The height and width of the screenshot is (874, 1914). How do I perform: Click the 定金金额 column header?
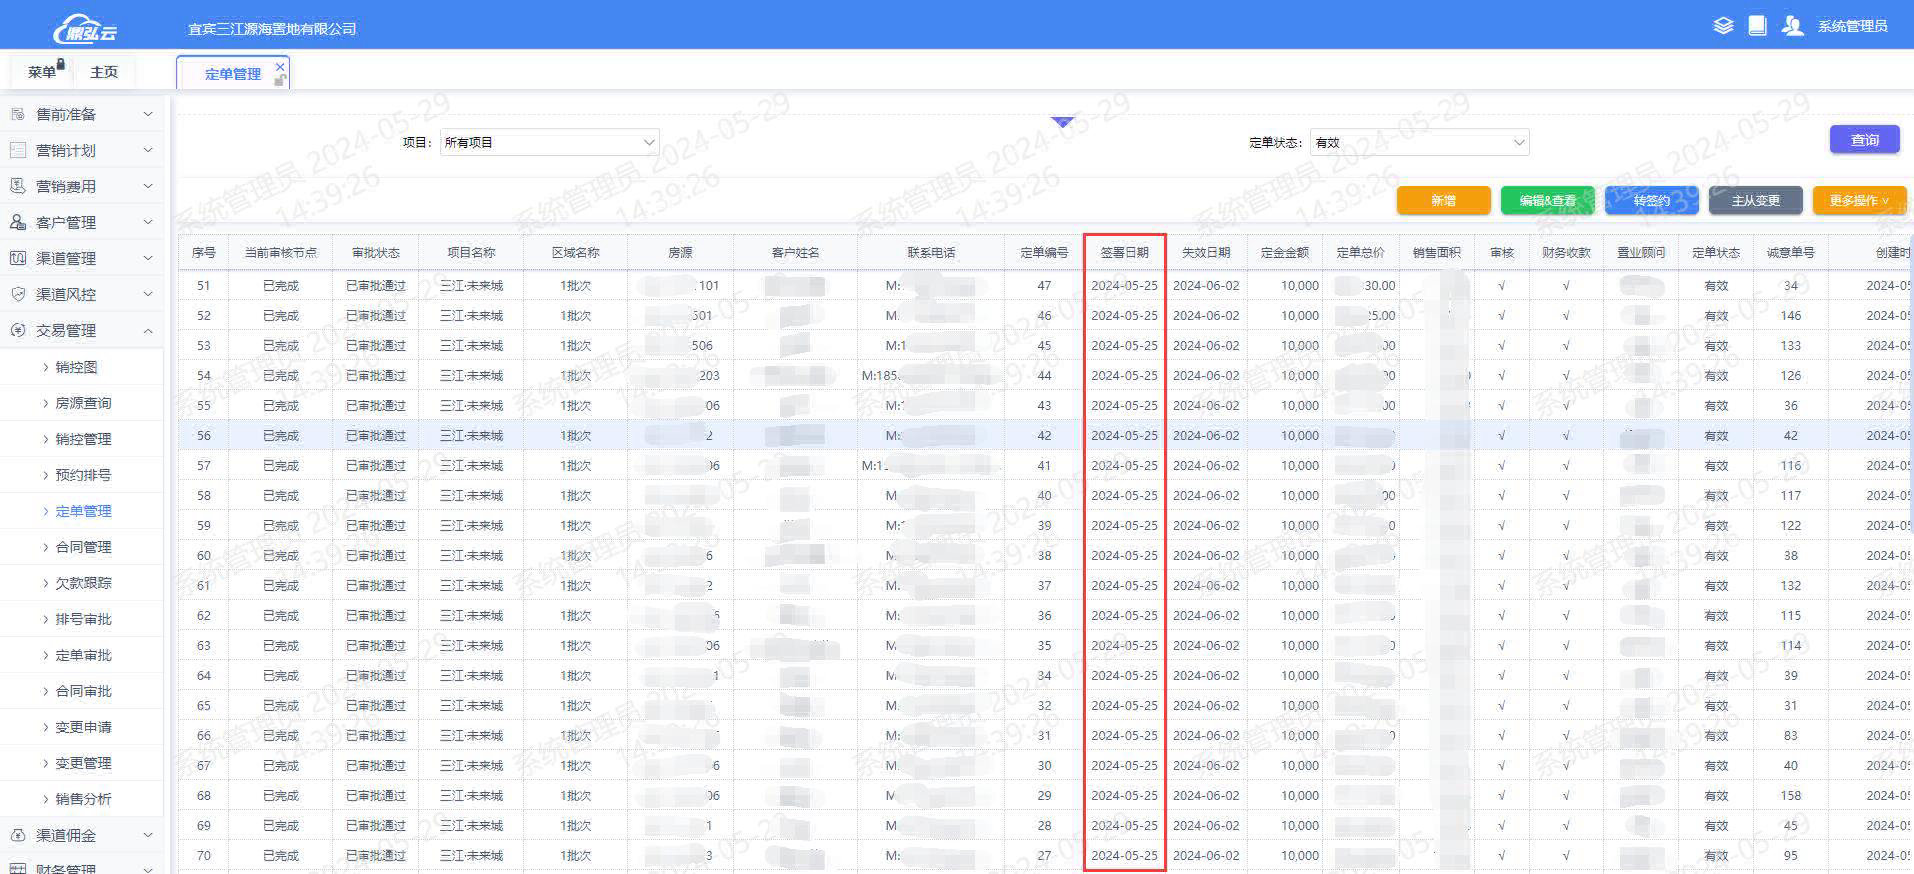click(1284, 253)
